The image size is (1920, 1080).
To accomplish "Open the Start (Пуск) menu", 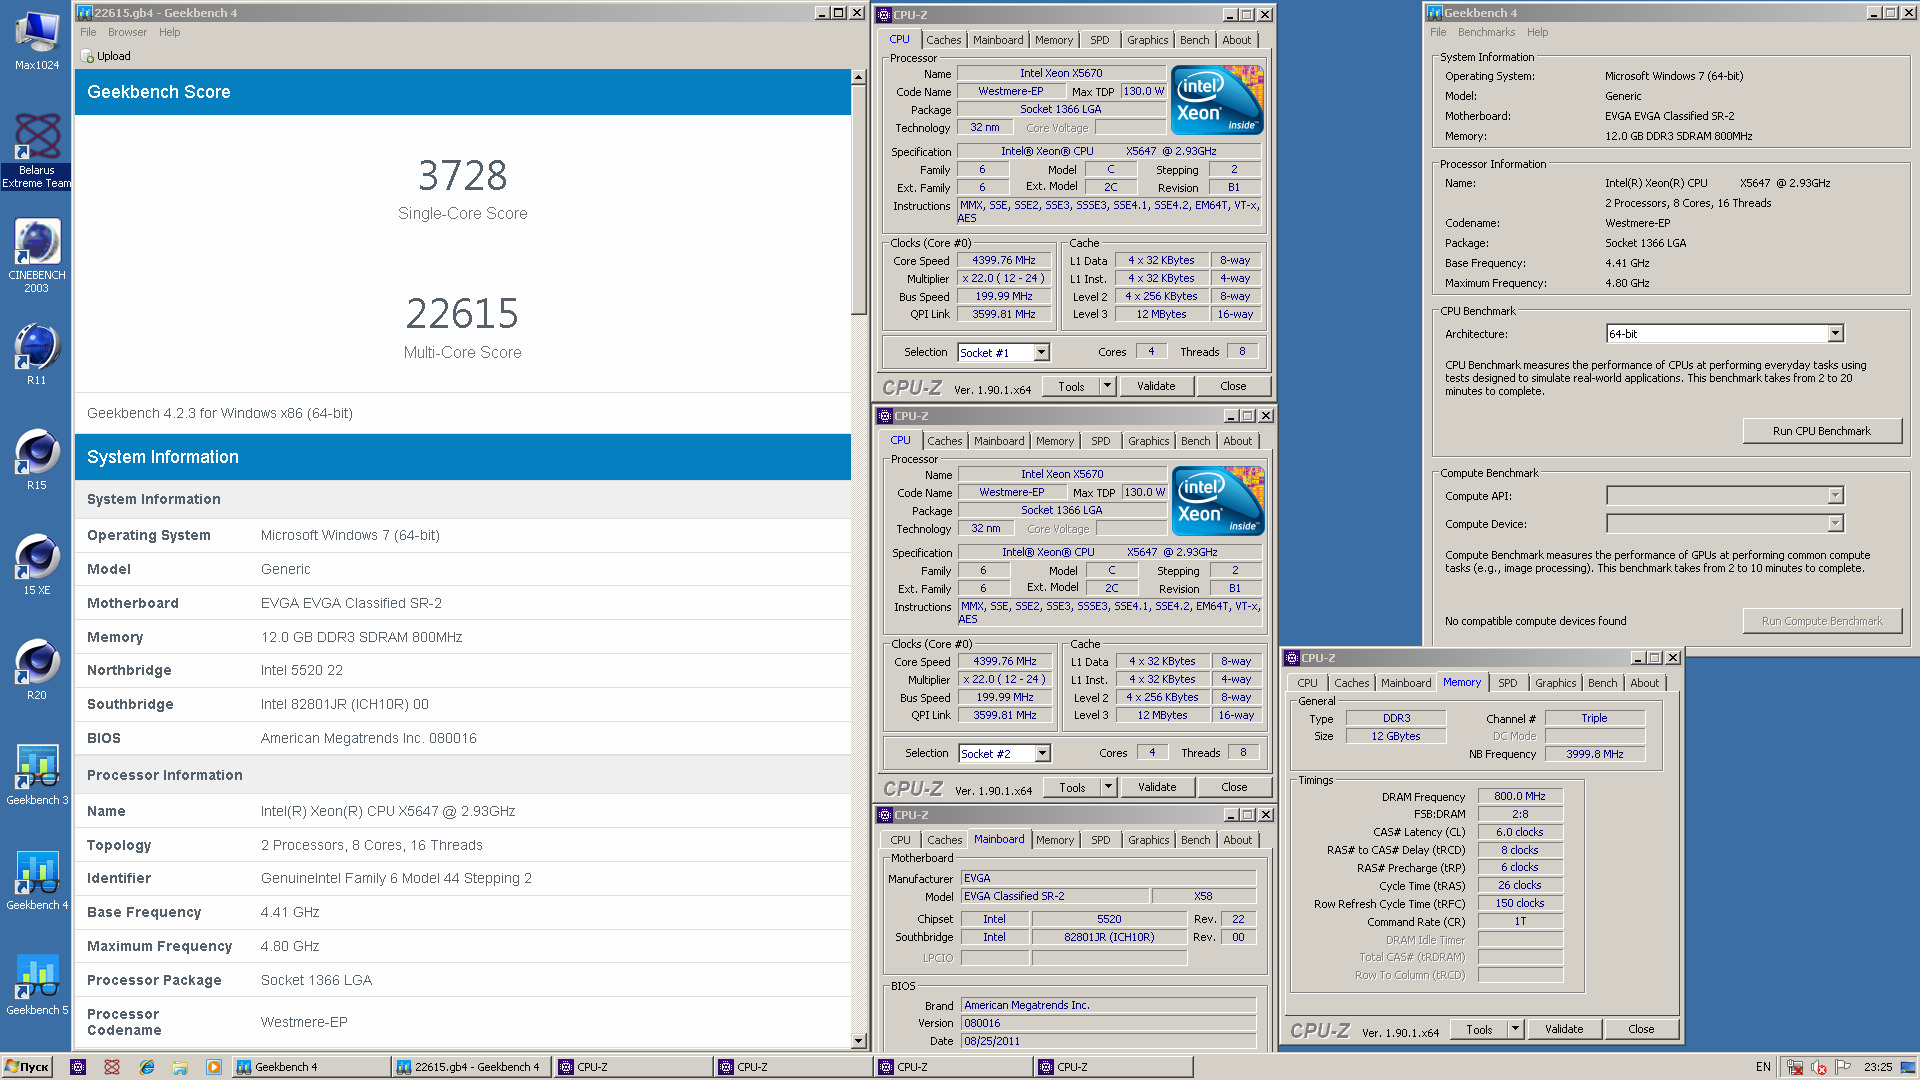I will (x=27, y=1067).
